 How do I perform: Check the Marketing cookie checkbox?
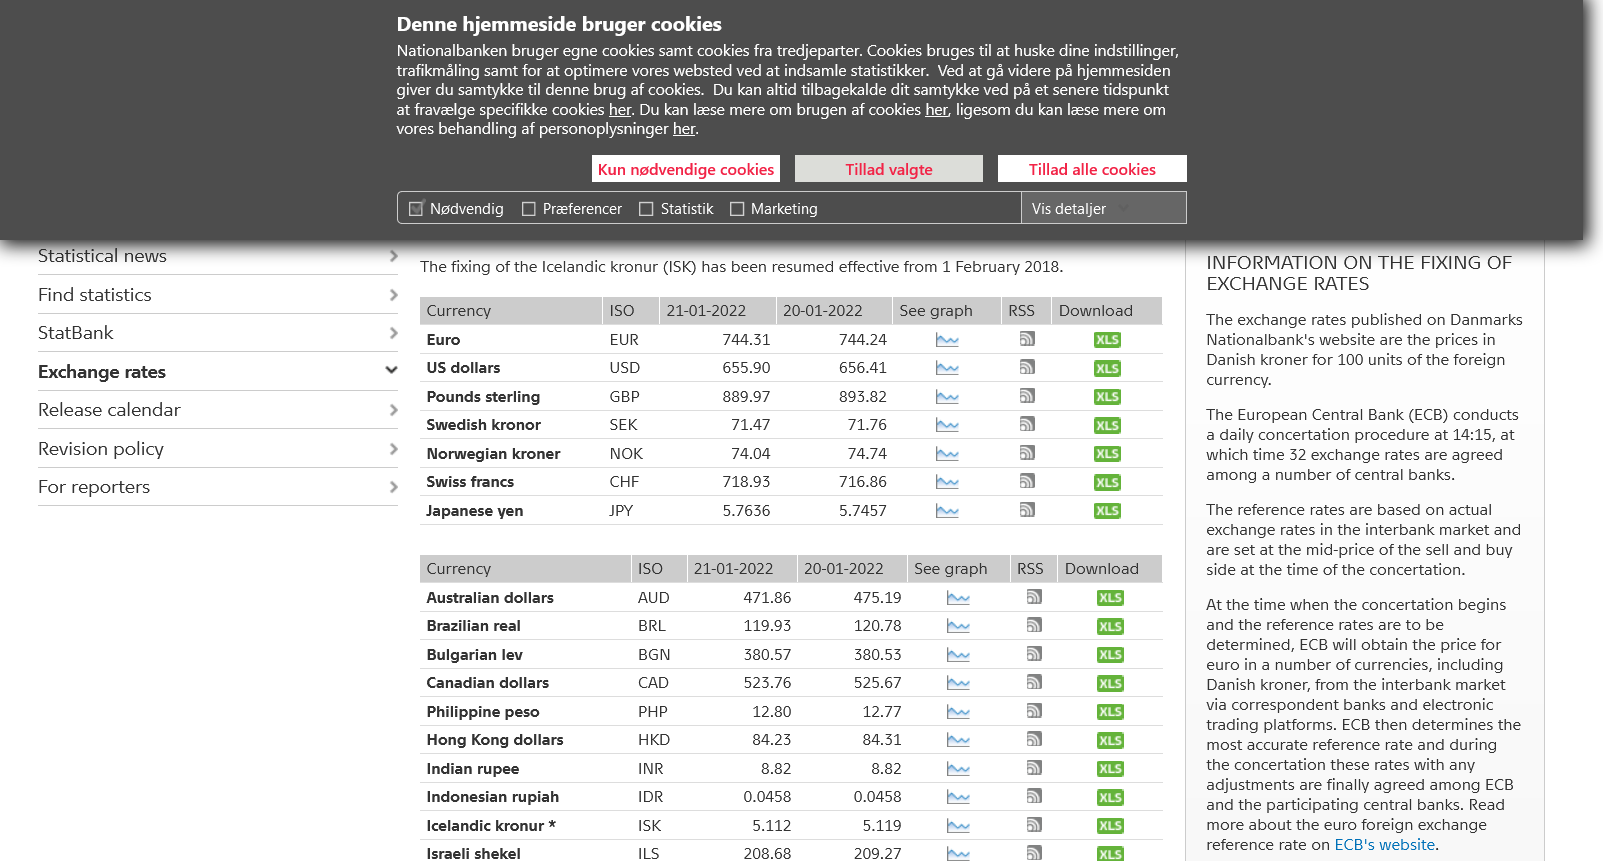(737, 209)
